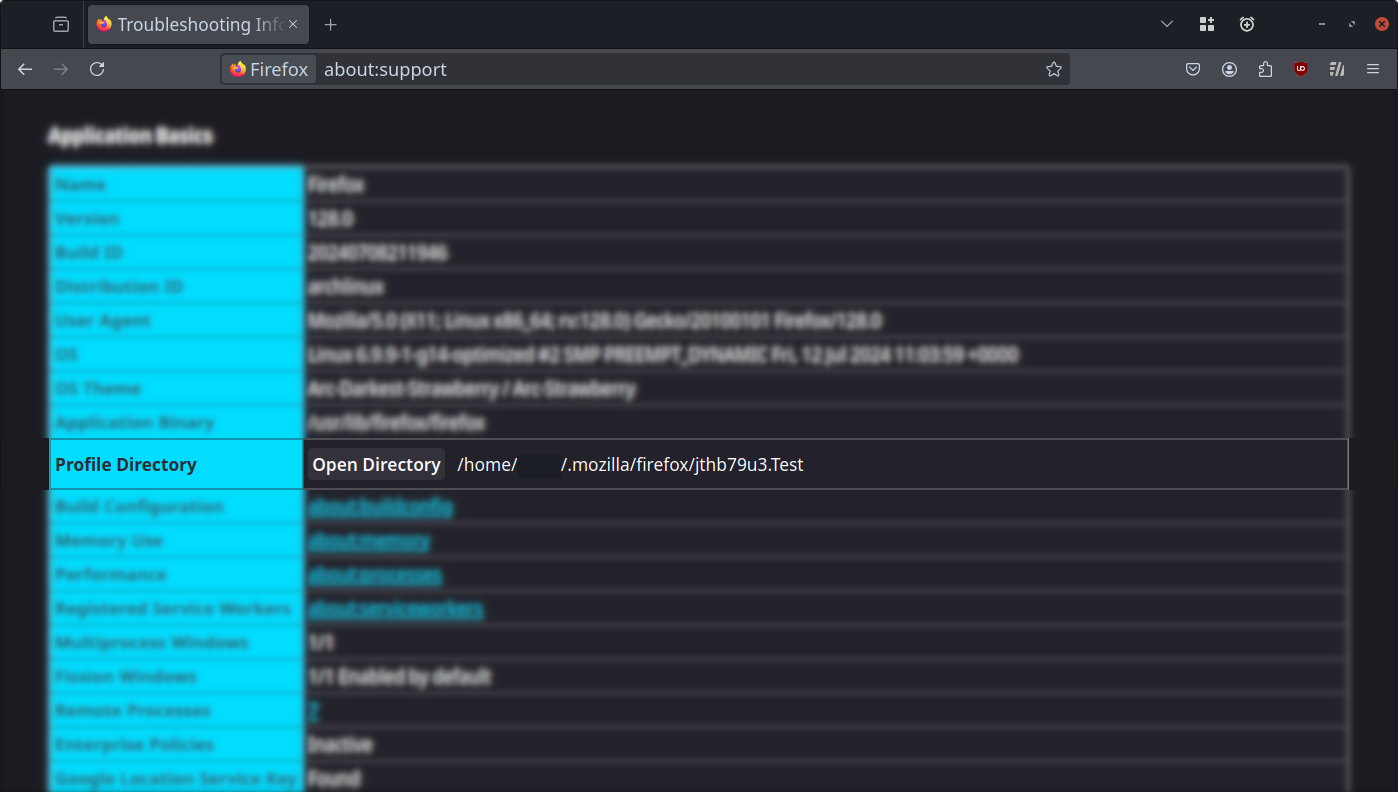This screenshot has height=792, width=1398.
Task: Open the about:processes link
Action: coord(375,575)
